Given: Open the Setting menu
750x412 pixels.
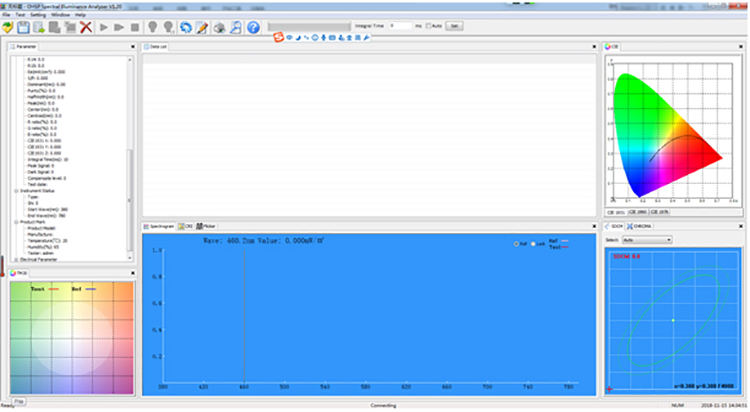Looking at the screenshot, I should 37,15.
